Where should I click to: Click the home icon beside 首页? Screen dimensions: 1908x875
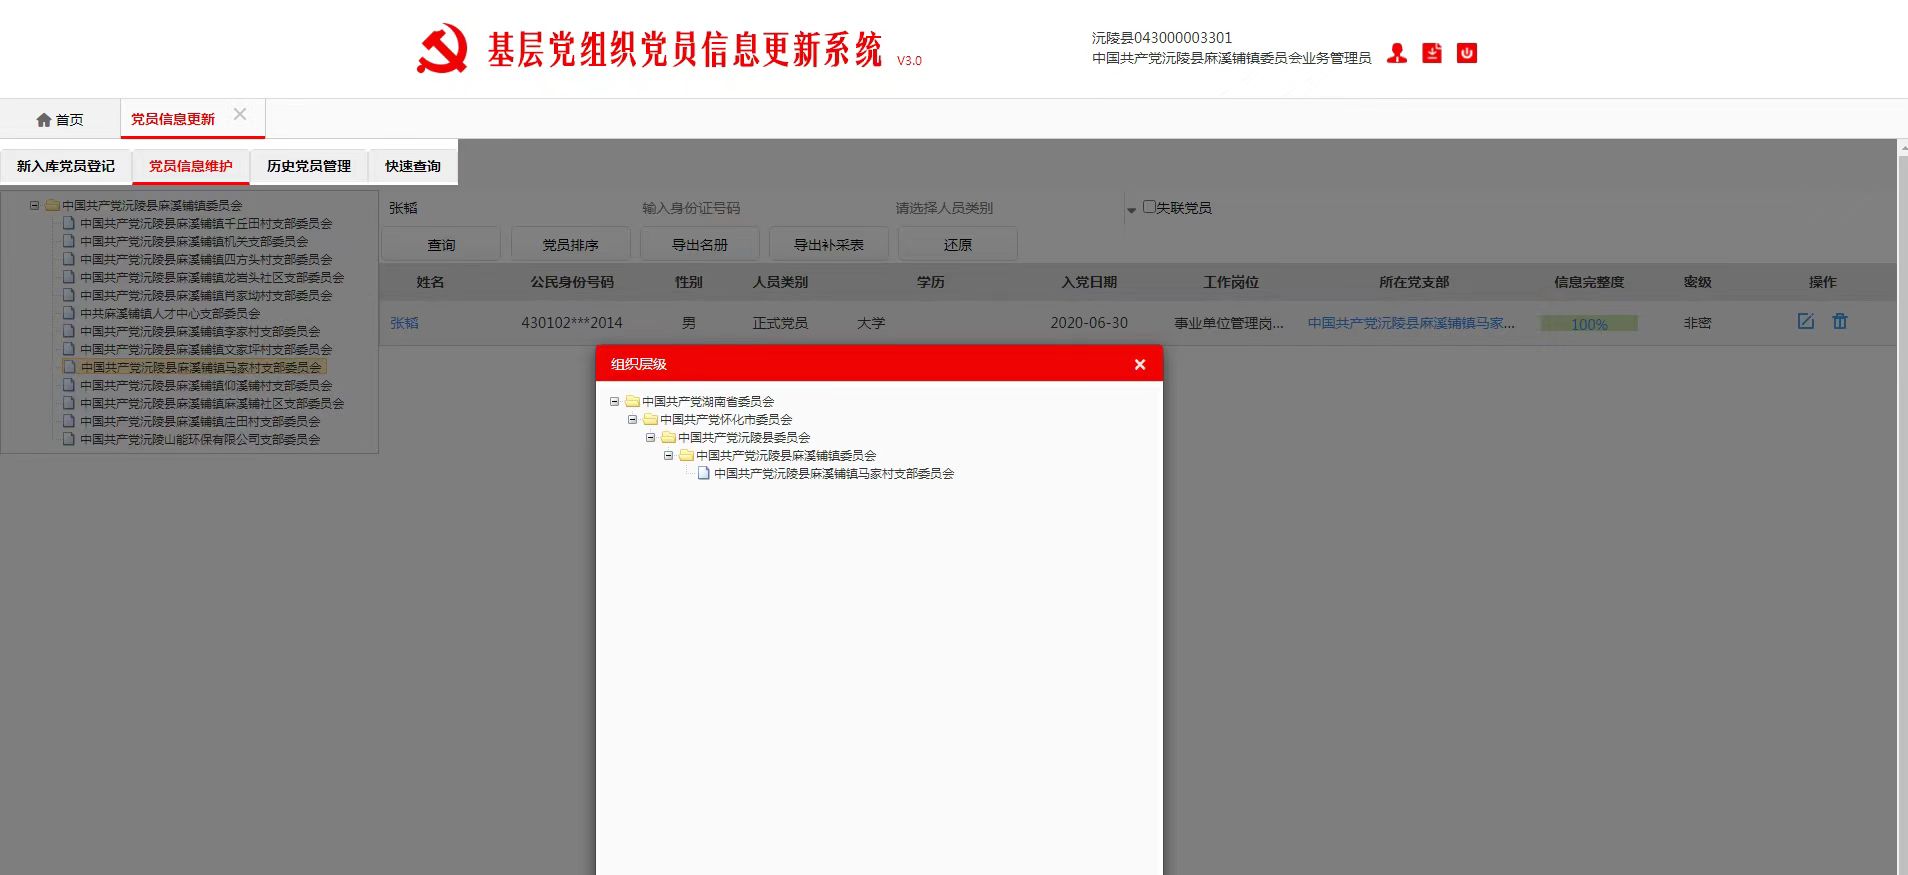coord(44,120)
